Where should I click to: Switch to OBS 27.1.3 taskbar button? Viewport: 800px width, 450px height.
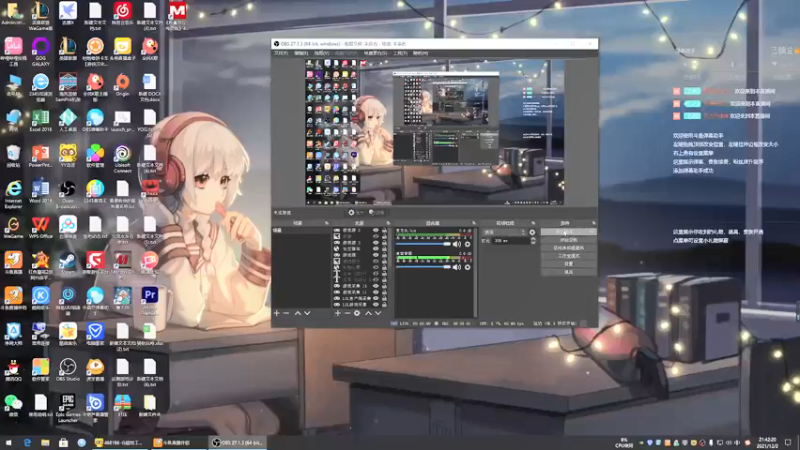pos(238,442)
